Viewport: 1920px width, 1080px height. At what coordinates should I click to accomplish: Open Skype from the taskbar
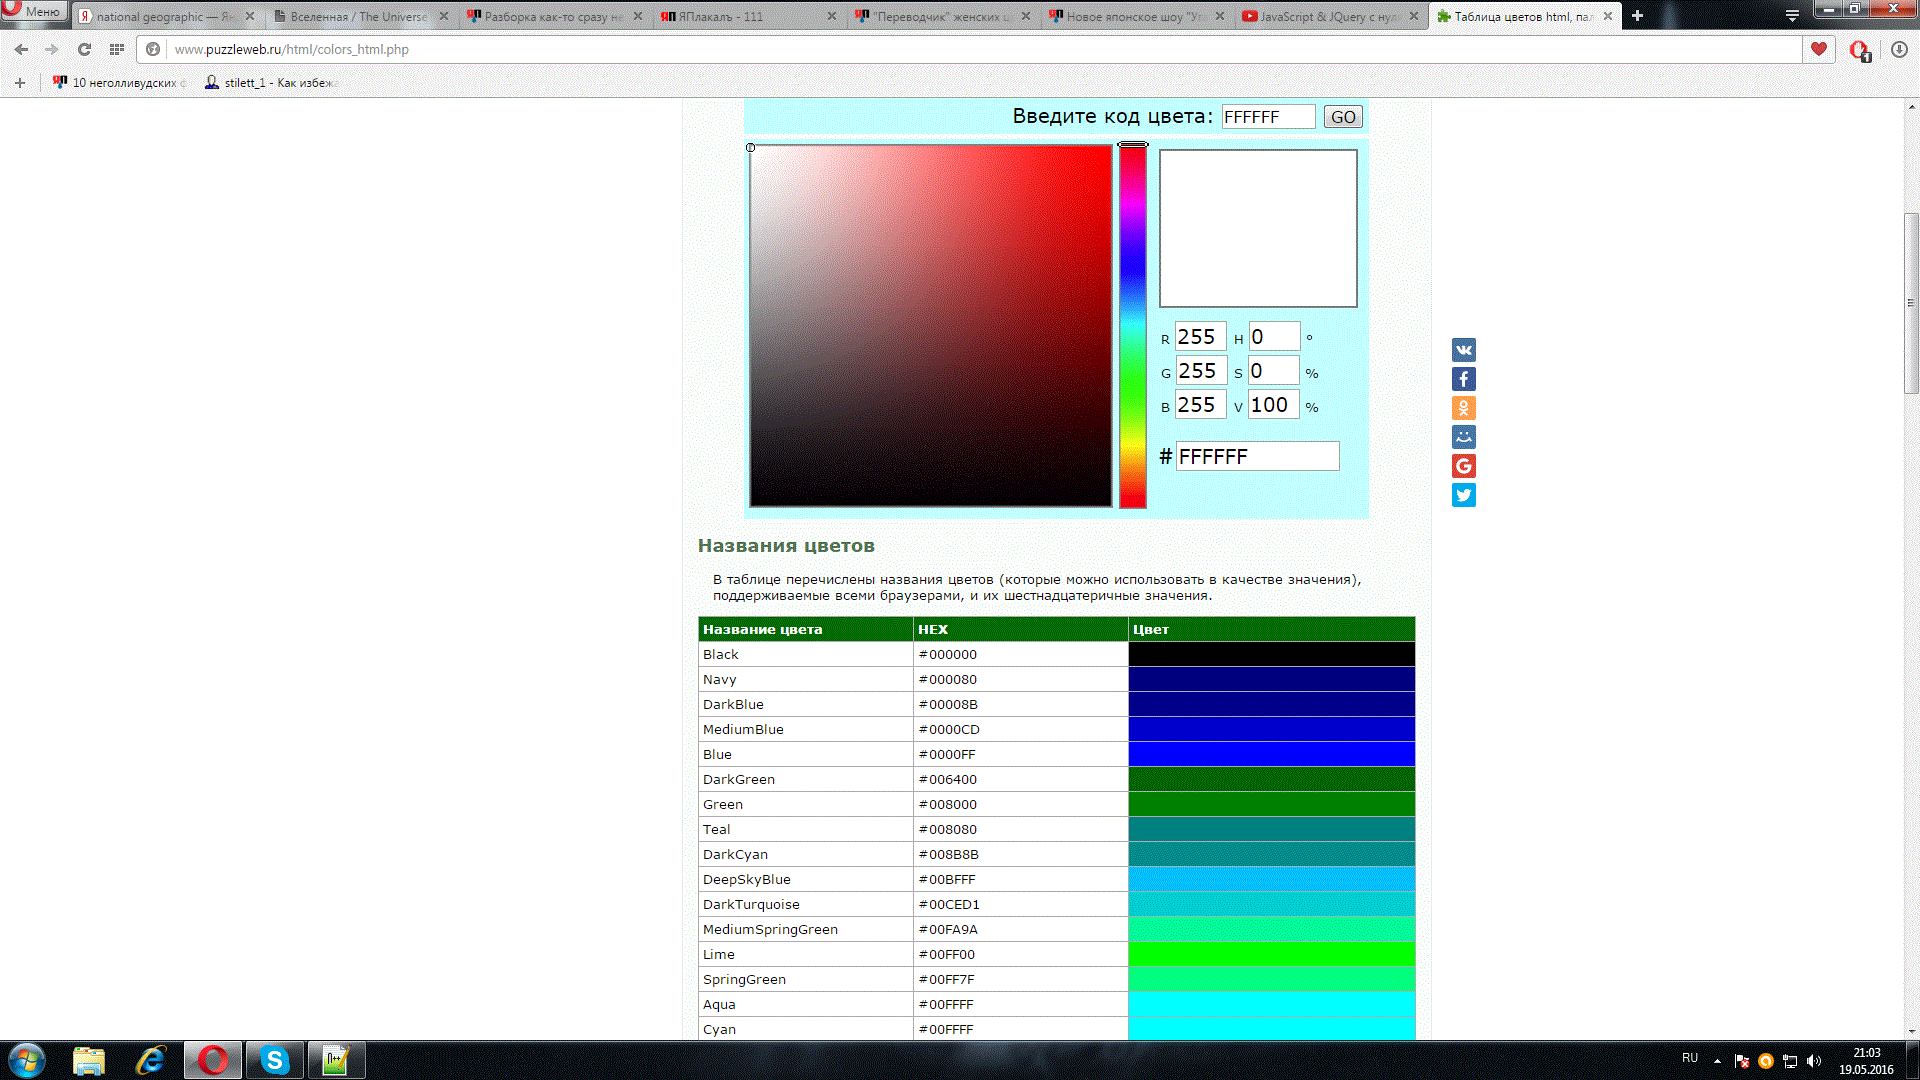[274, 1060]
